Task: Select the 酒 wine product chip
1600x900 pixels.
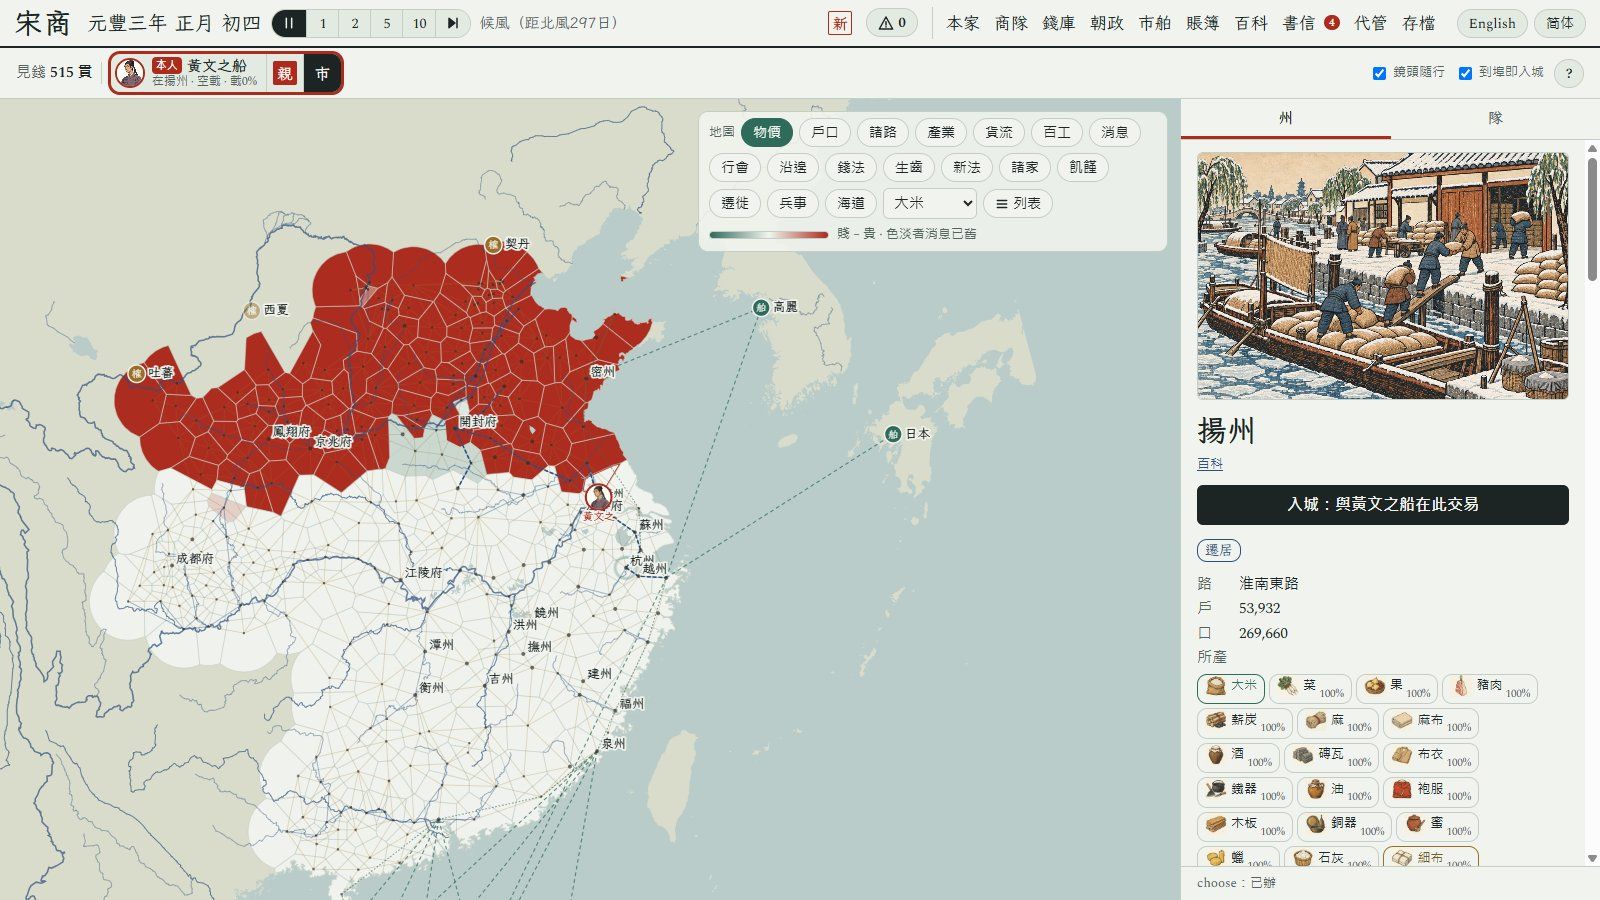Action: pos(1238,757)
